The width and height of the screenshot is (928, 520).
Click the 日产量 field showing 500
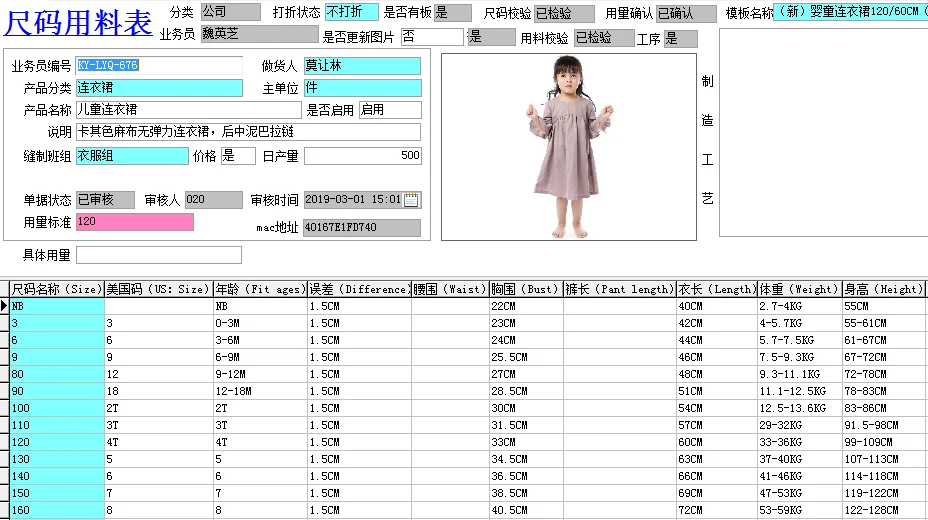(363, 156)
